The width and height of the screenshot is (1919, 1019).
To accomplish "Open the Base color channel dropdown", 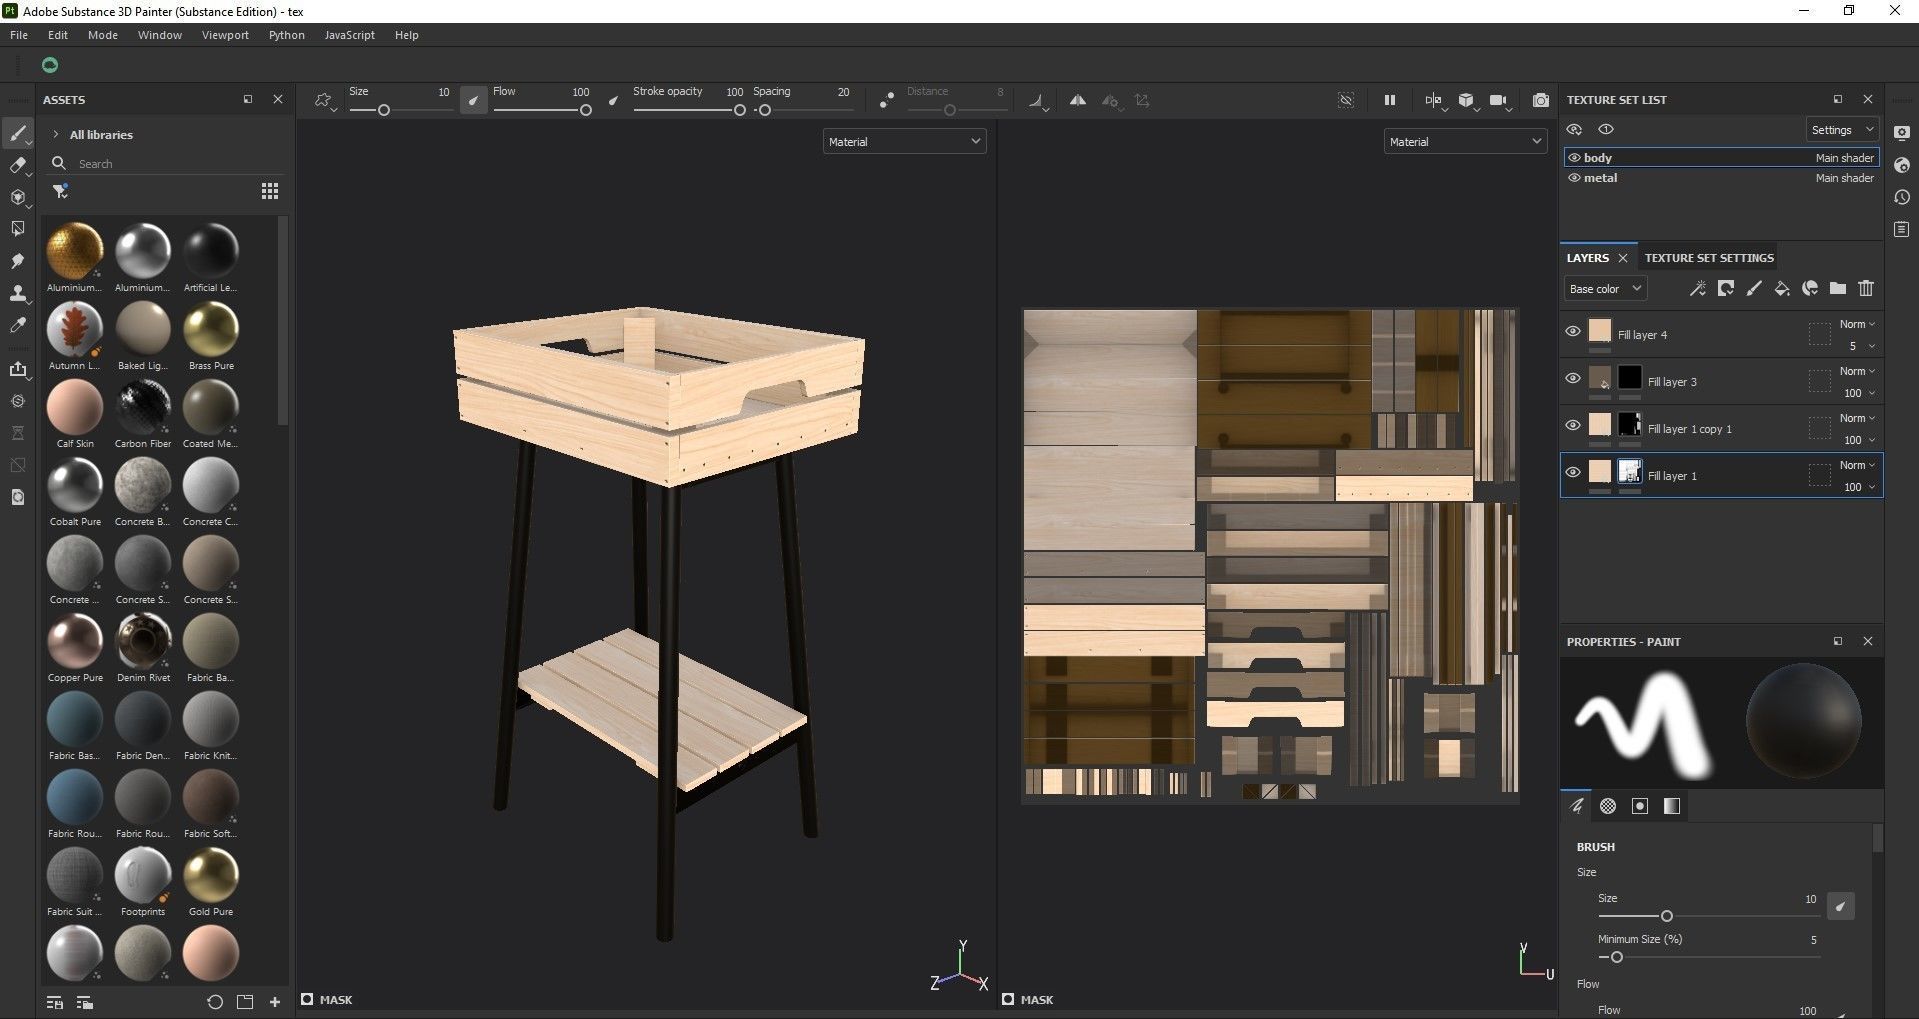I will pyautogui.click(x=1605, y=289).
